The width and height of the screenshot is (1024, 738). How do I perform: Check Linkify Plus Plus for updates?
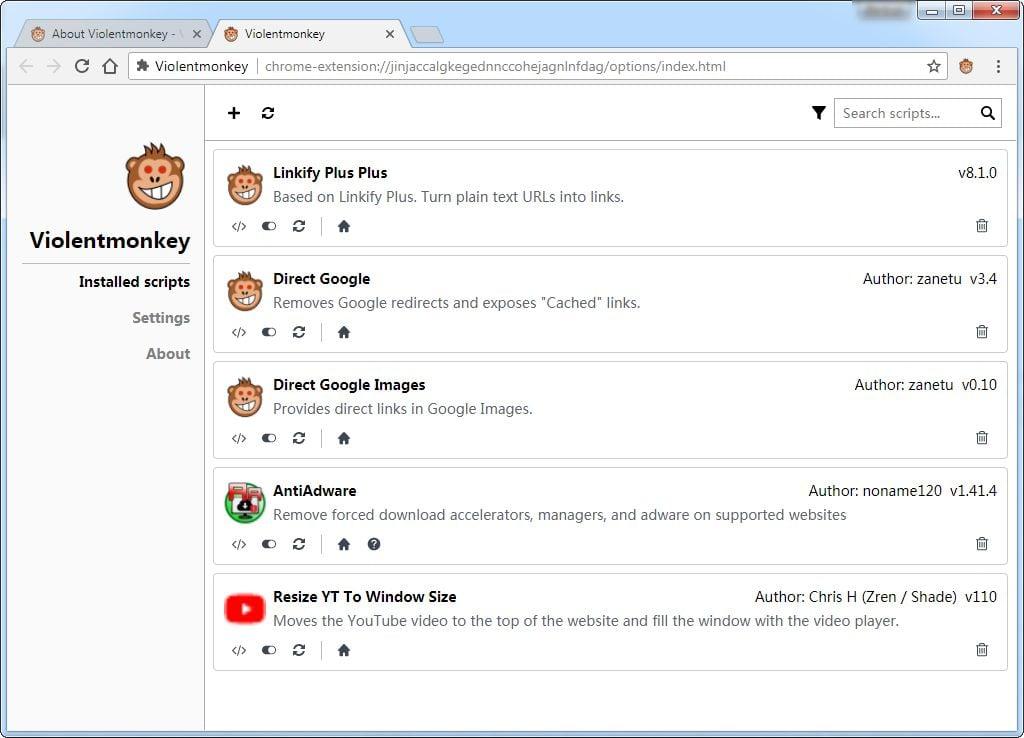pyautogui.click(x=299, y=227)
